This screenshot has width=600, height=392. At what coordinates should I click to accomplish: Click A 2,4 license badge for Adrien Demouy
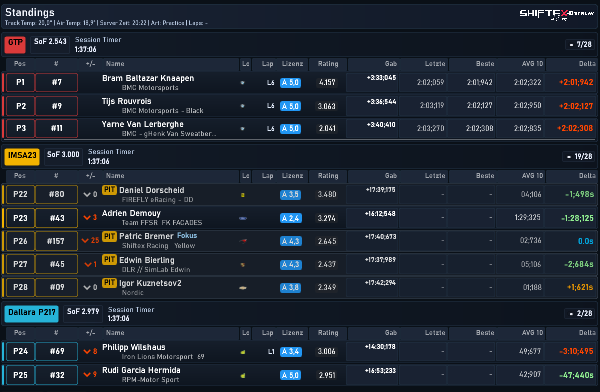tap(291, 218)
